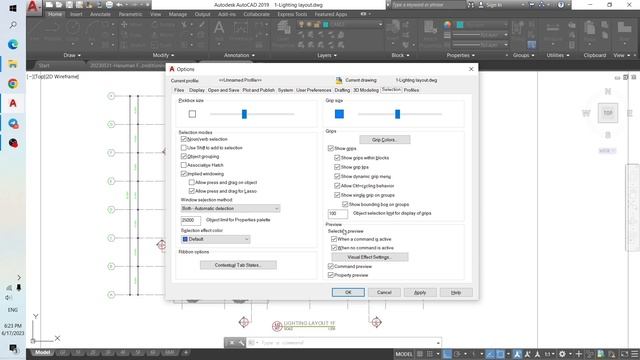This screenshot has width=640, height=360.
Task: Click the Text tool large A icon
Action: coord(219,28)
